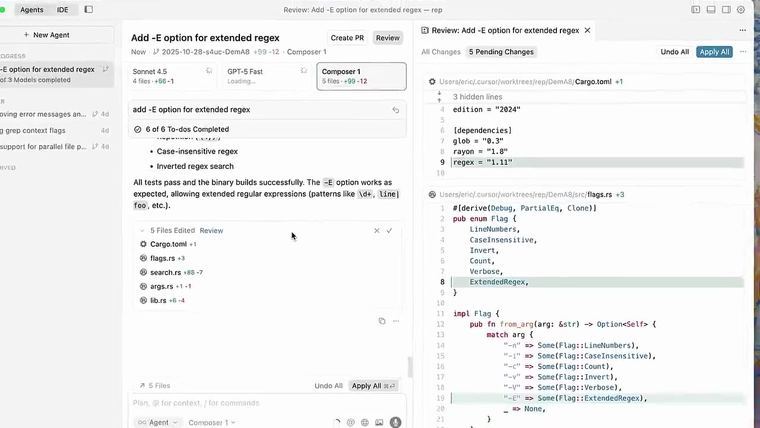The width and height of the screenshot is (760, 428).
Task: Focus the chat input 'Plan, @ for context'
Action: pos(268,403)
